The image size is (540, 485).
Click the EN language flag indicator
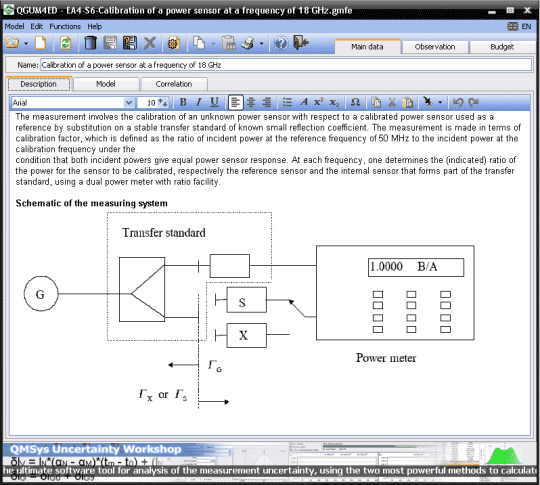point(519,27)
